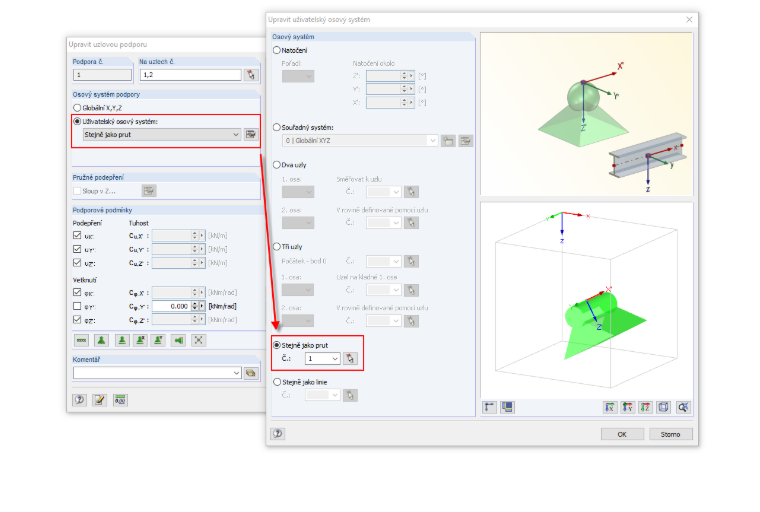Click the 'Na uzlech č.' input field
This screenshot has width=760, height=512.
[190, 75]
